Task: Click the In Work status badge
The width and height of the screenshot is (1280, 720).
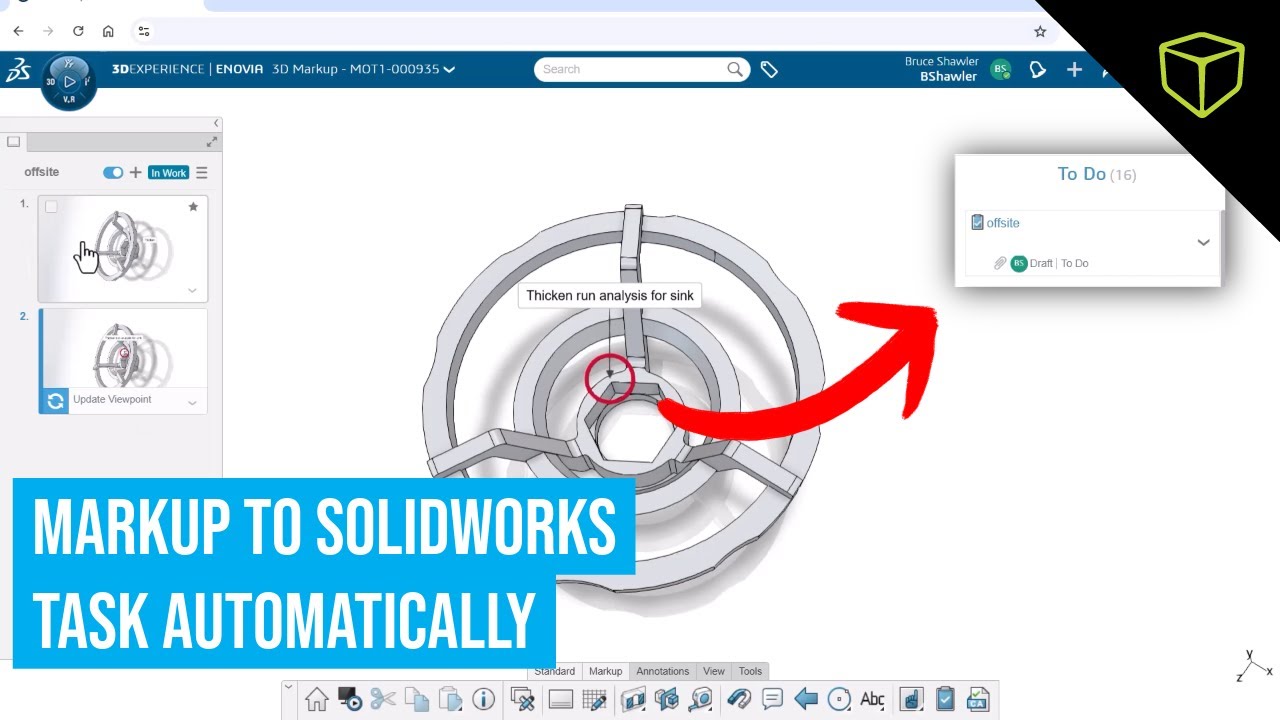Action: (169, 172)
